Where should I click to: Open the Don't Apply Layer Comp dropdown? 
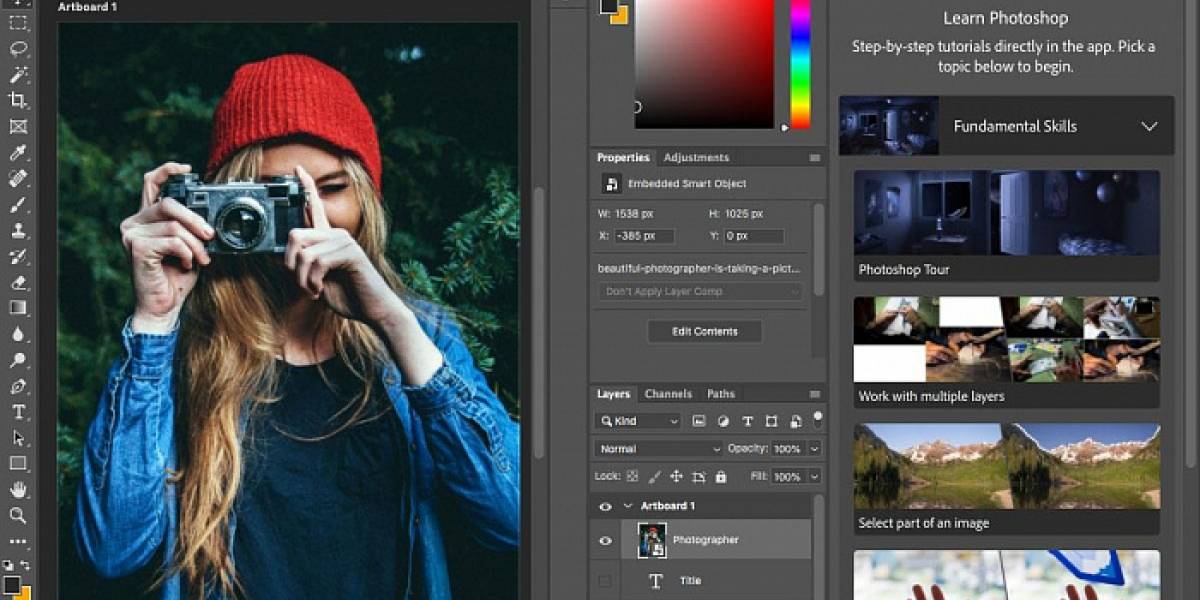(700, 292)
